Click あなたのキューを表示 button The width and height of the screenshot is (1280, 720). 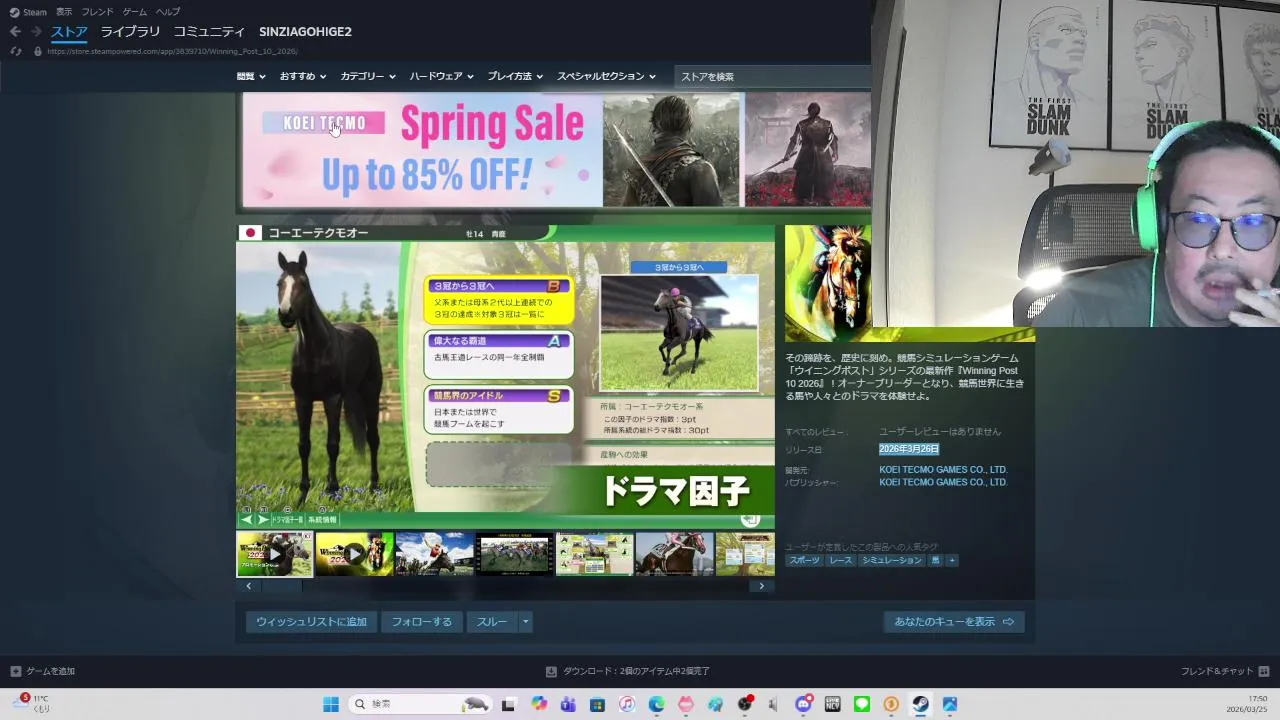[954, 622]
